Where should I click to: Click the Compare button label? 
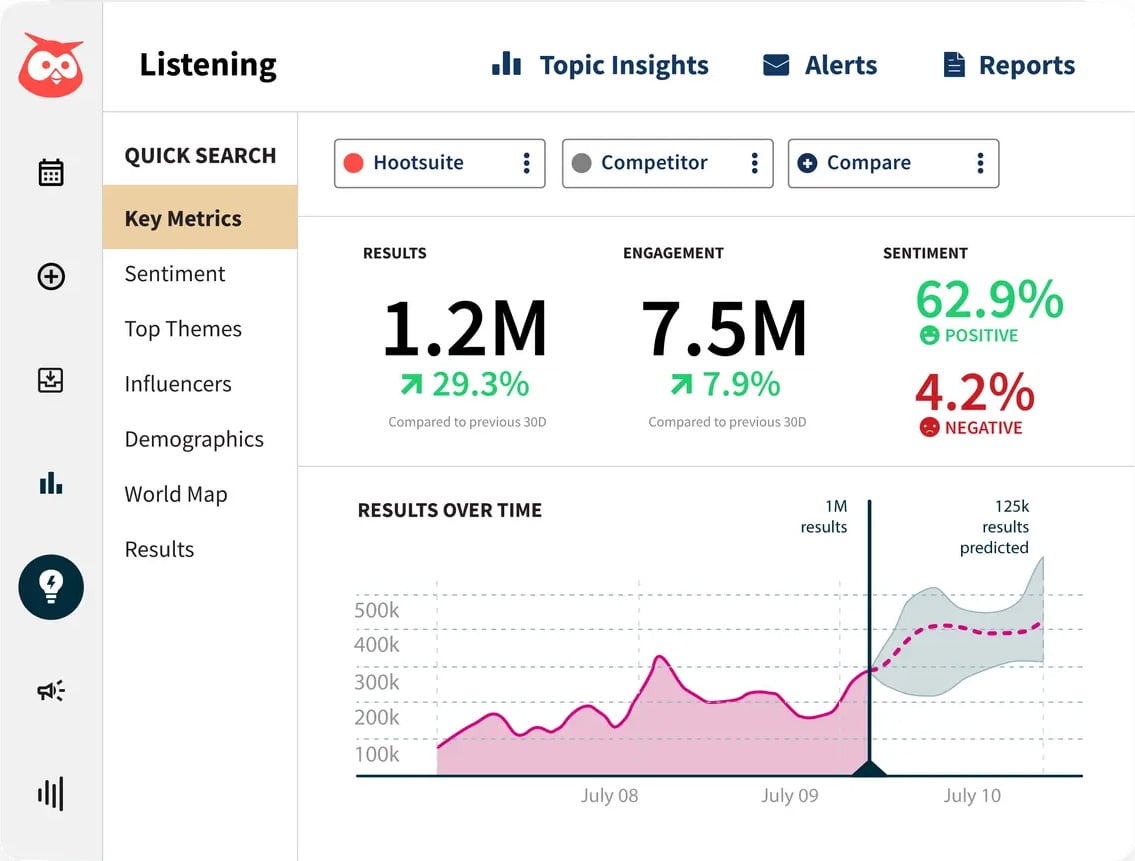[869, 163]
